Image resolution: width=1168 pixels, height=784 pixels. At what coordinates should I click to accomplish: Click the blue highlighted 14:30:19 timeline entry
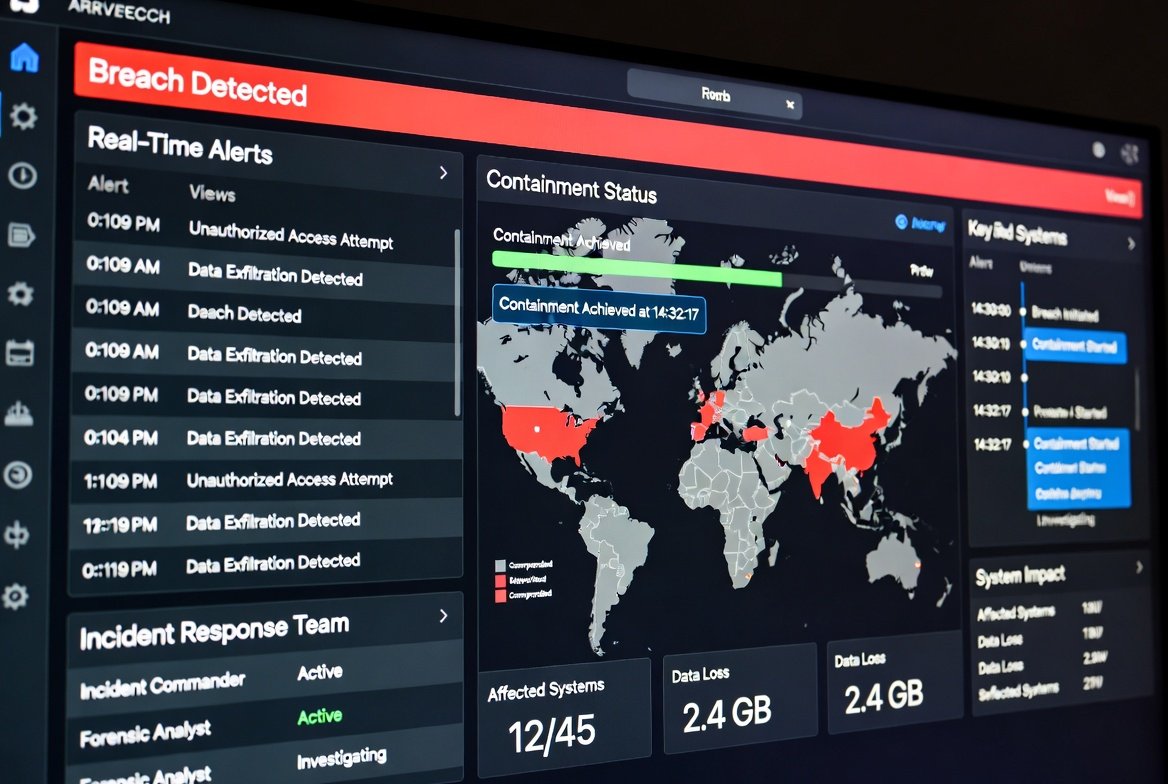pyautogui.click(x=1075, y=346)
